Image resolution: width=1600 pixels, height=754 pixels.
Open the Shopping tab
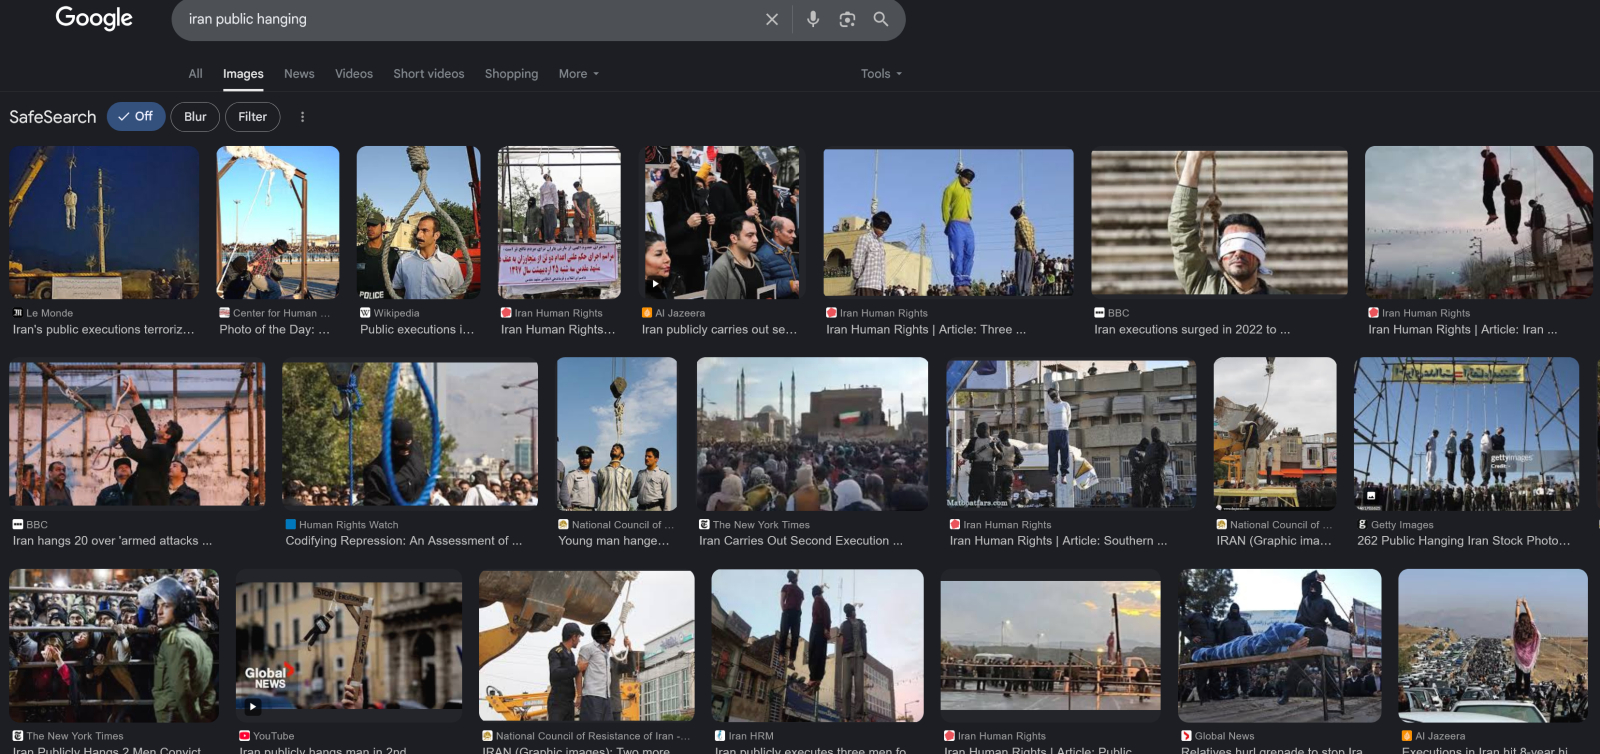511,74
